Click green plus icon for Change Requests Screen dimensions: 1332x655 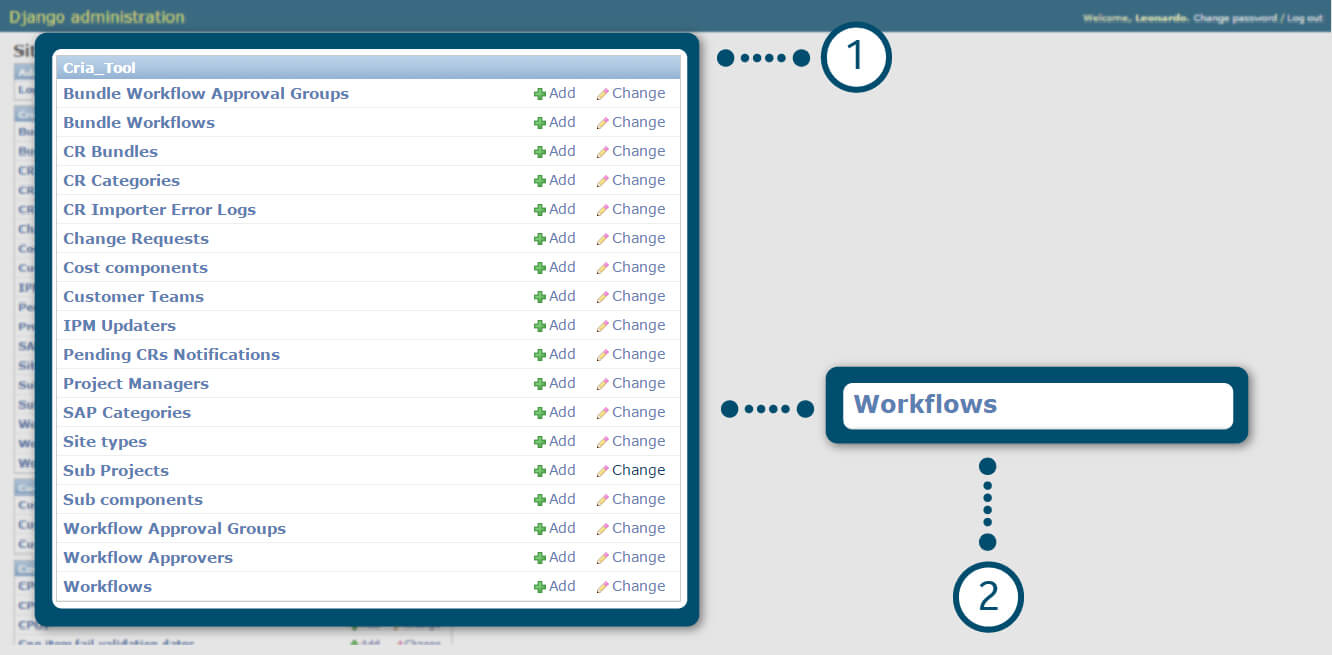pos(540,239)
